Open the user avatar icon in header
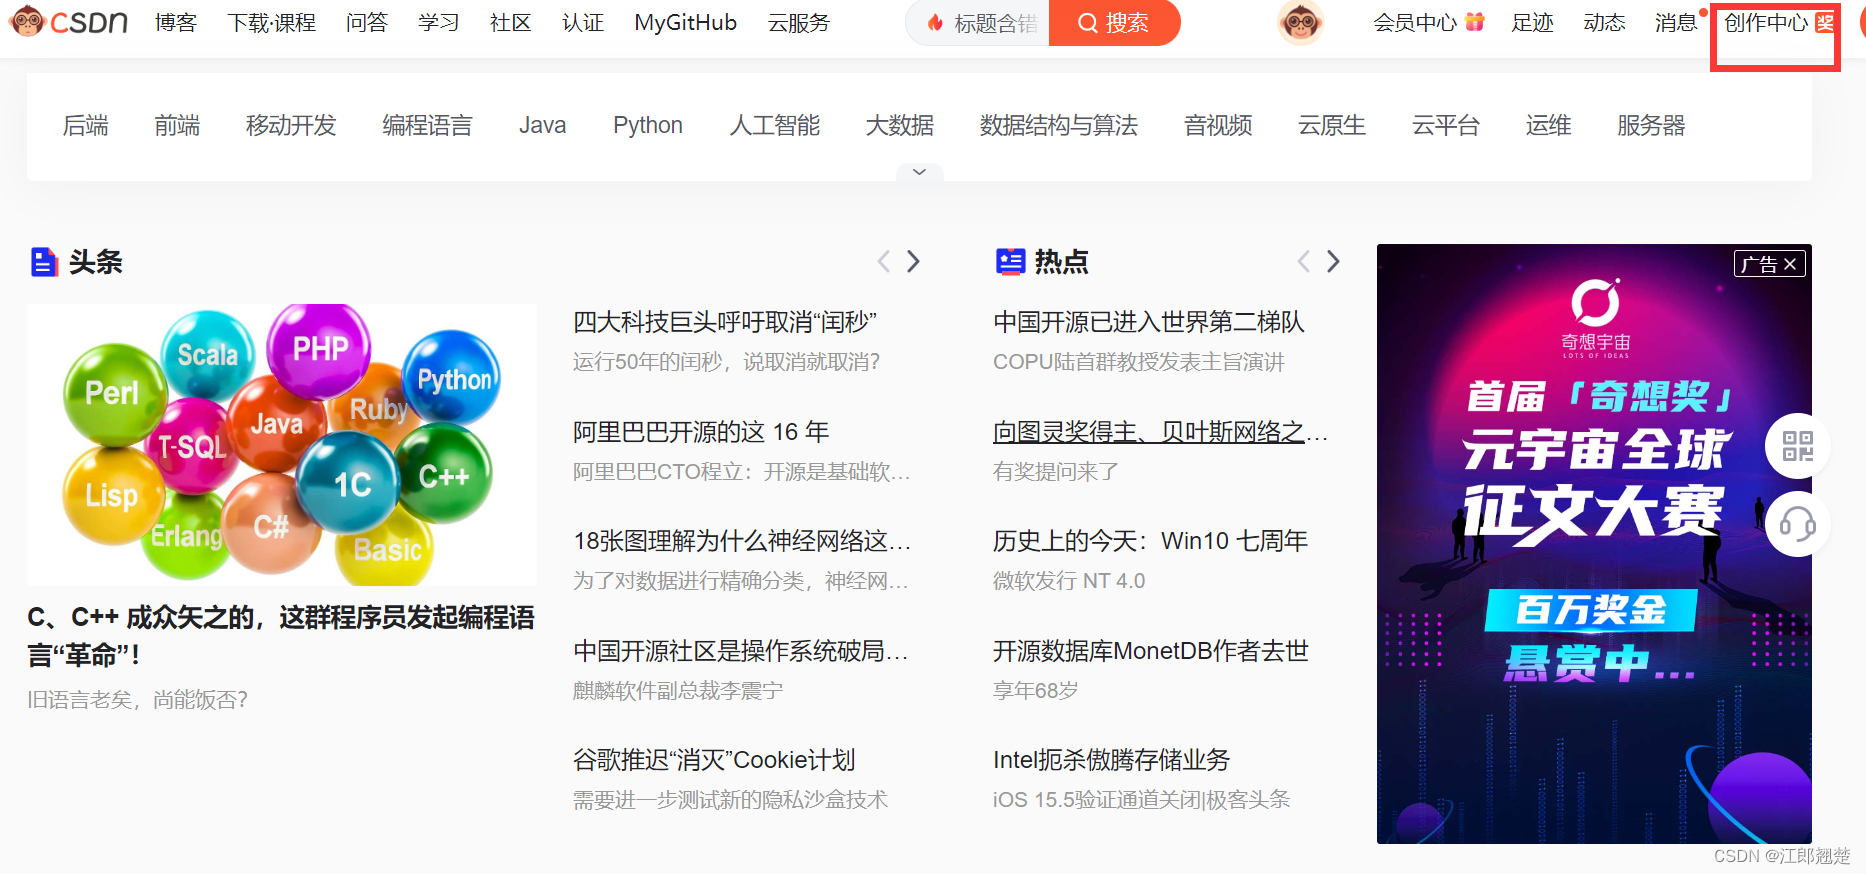 click(1300, 22)
